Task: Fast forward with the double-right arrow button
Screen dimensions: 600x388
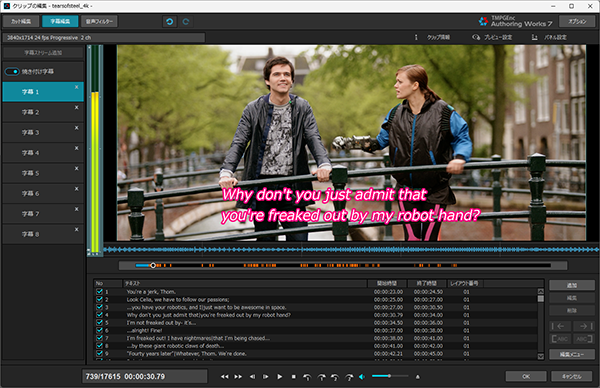Action: [x=238, y=377]
